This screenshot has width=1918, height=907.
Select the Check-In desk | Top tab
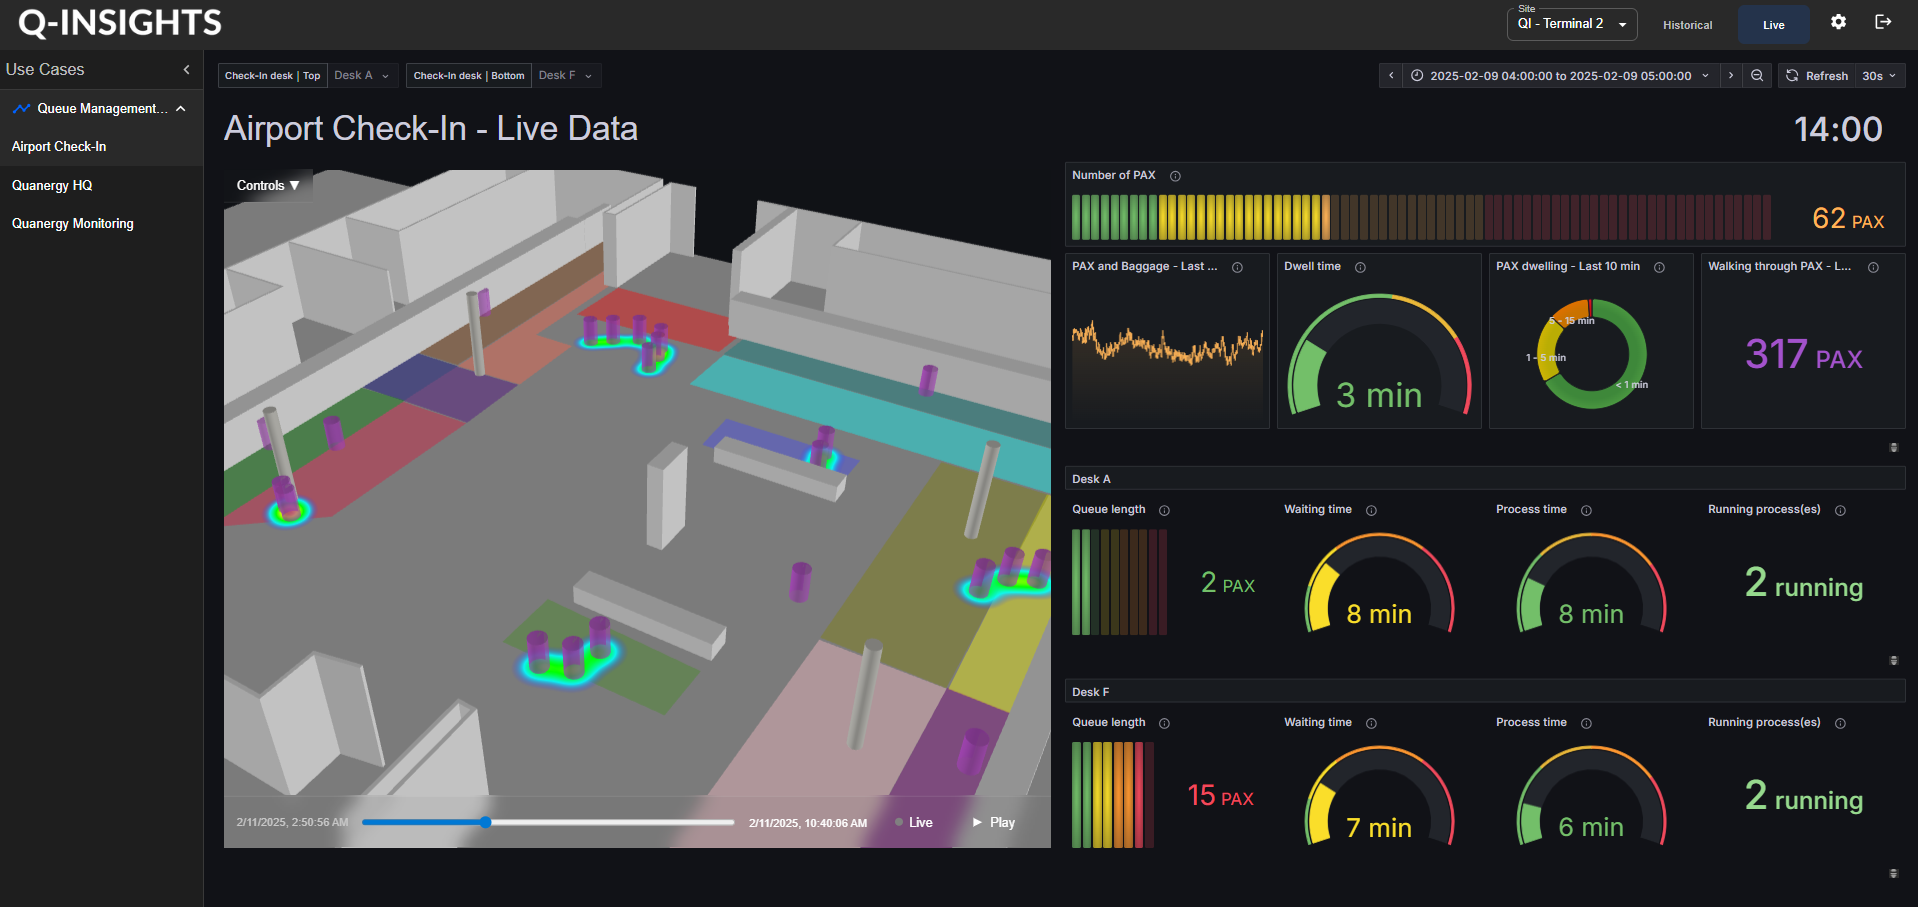coord(271,75)
